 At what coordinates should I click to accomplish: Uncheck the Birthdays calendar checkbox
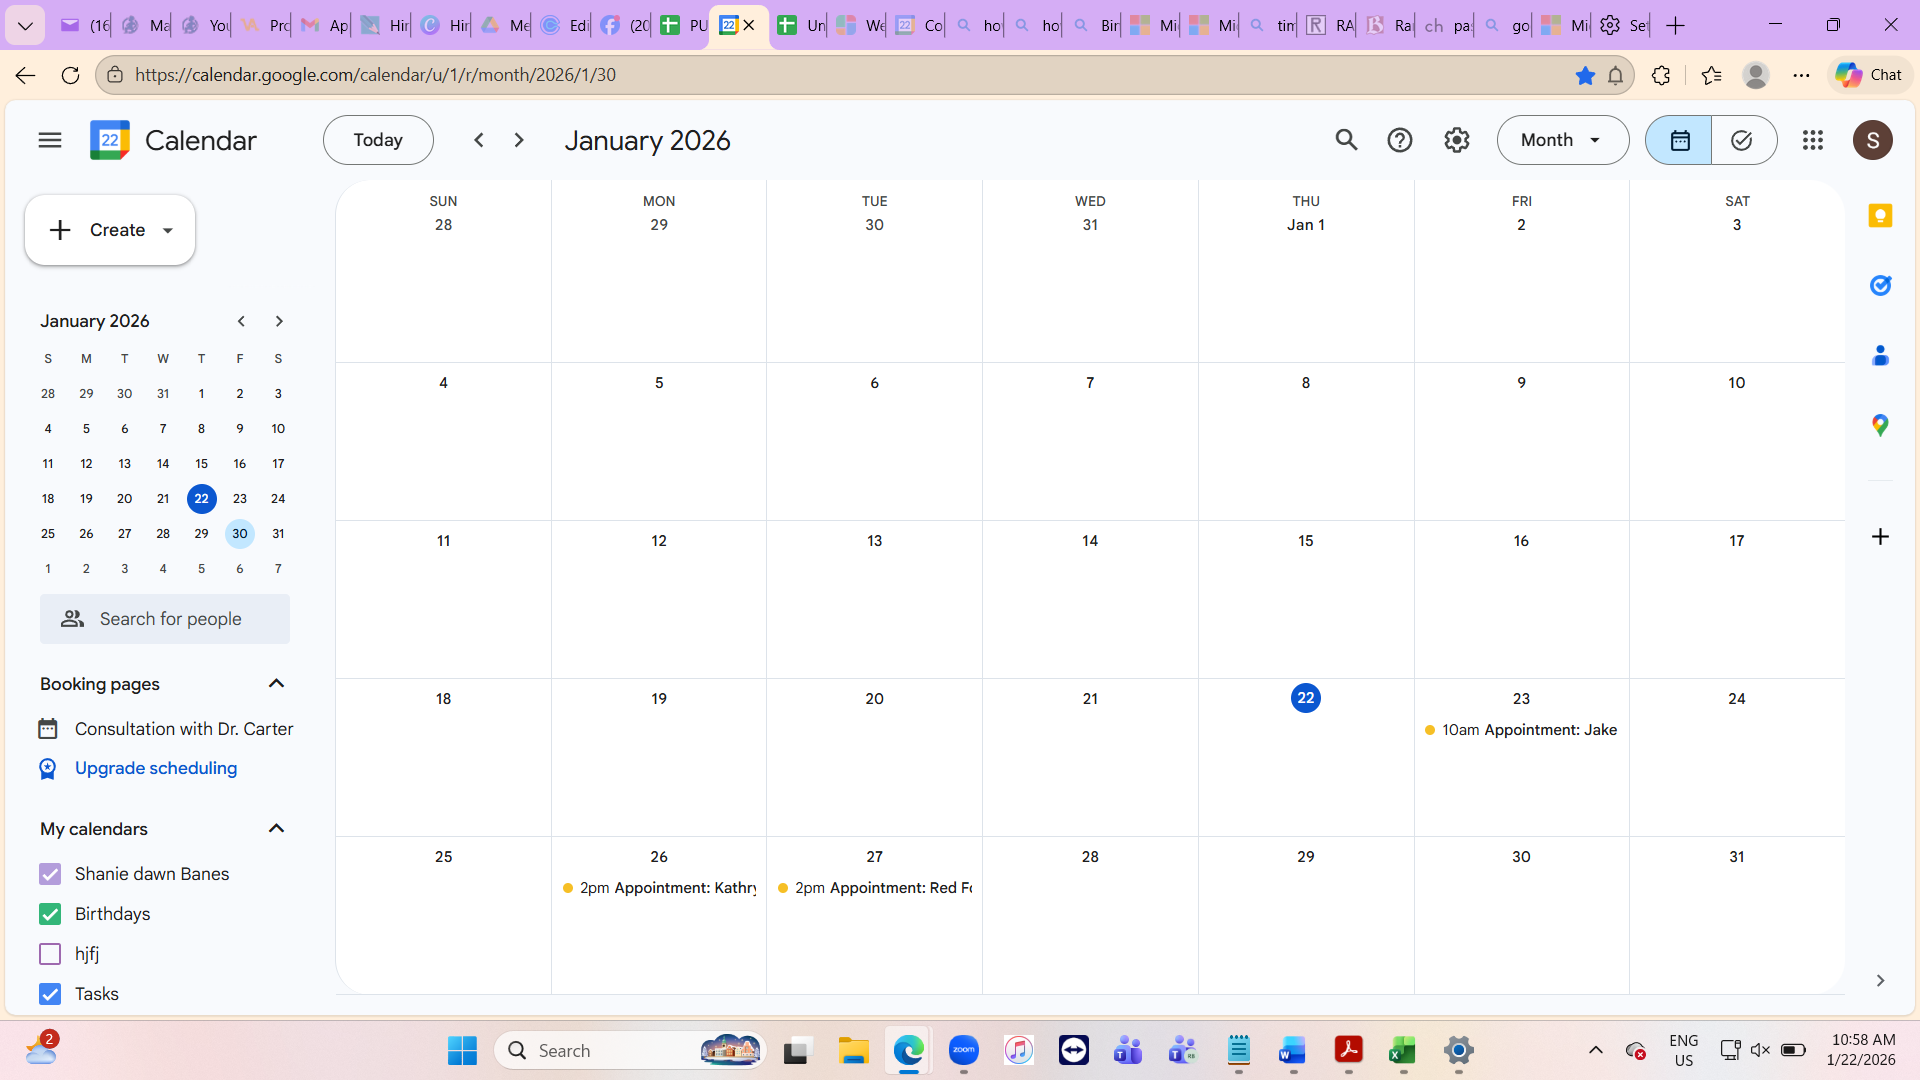50,914
